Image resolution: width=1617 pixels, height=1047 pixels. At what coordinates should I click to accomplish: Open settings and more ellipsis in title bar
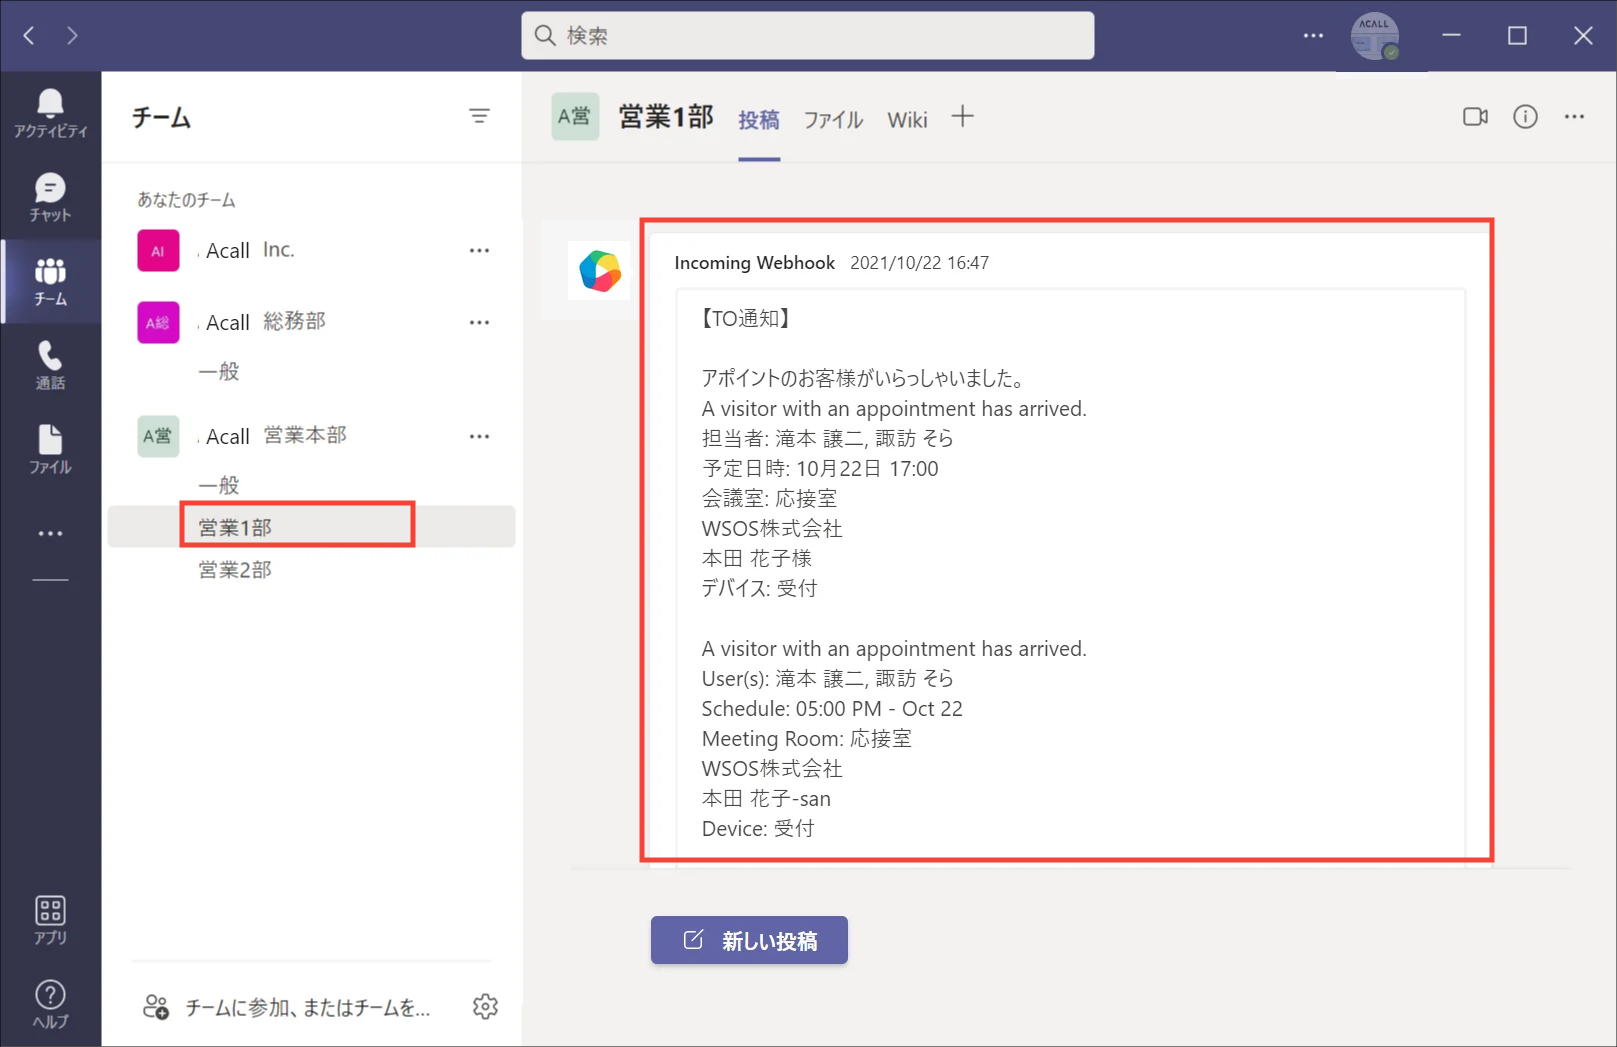1313,36
